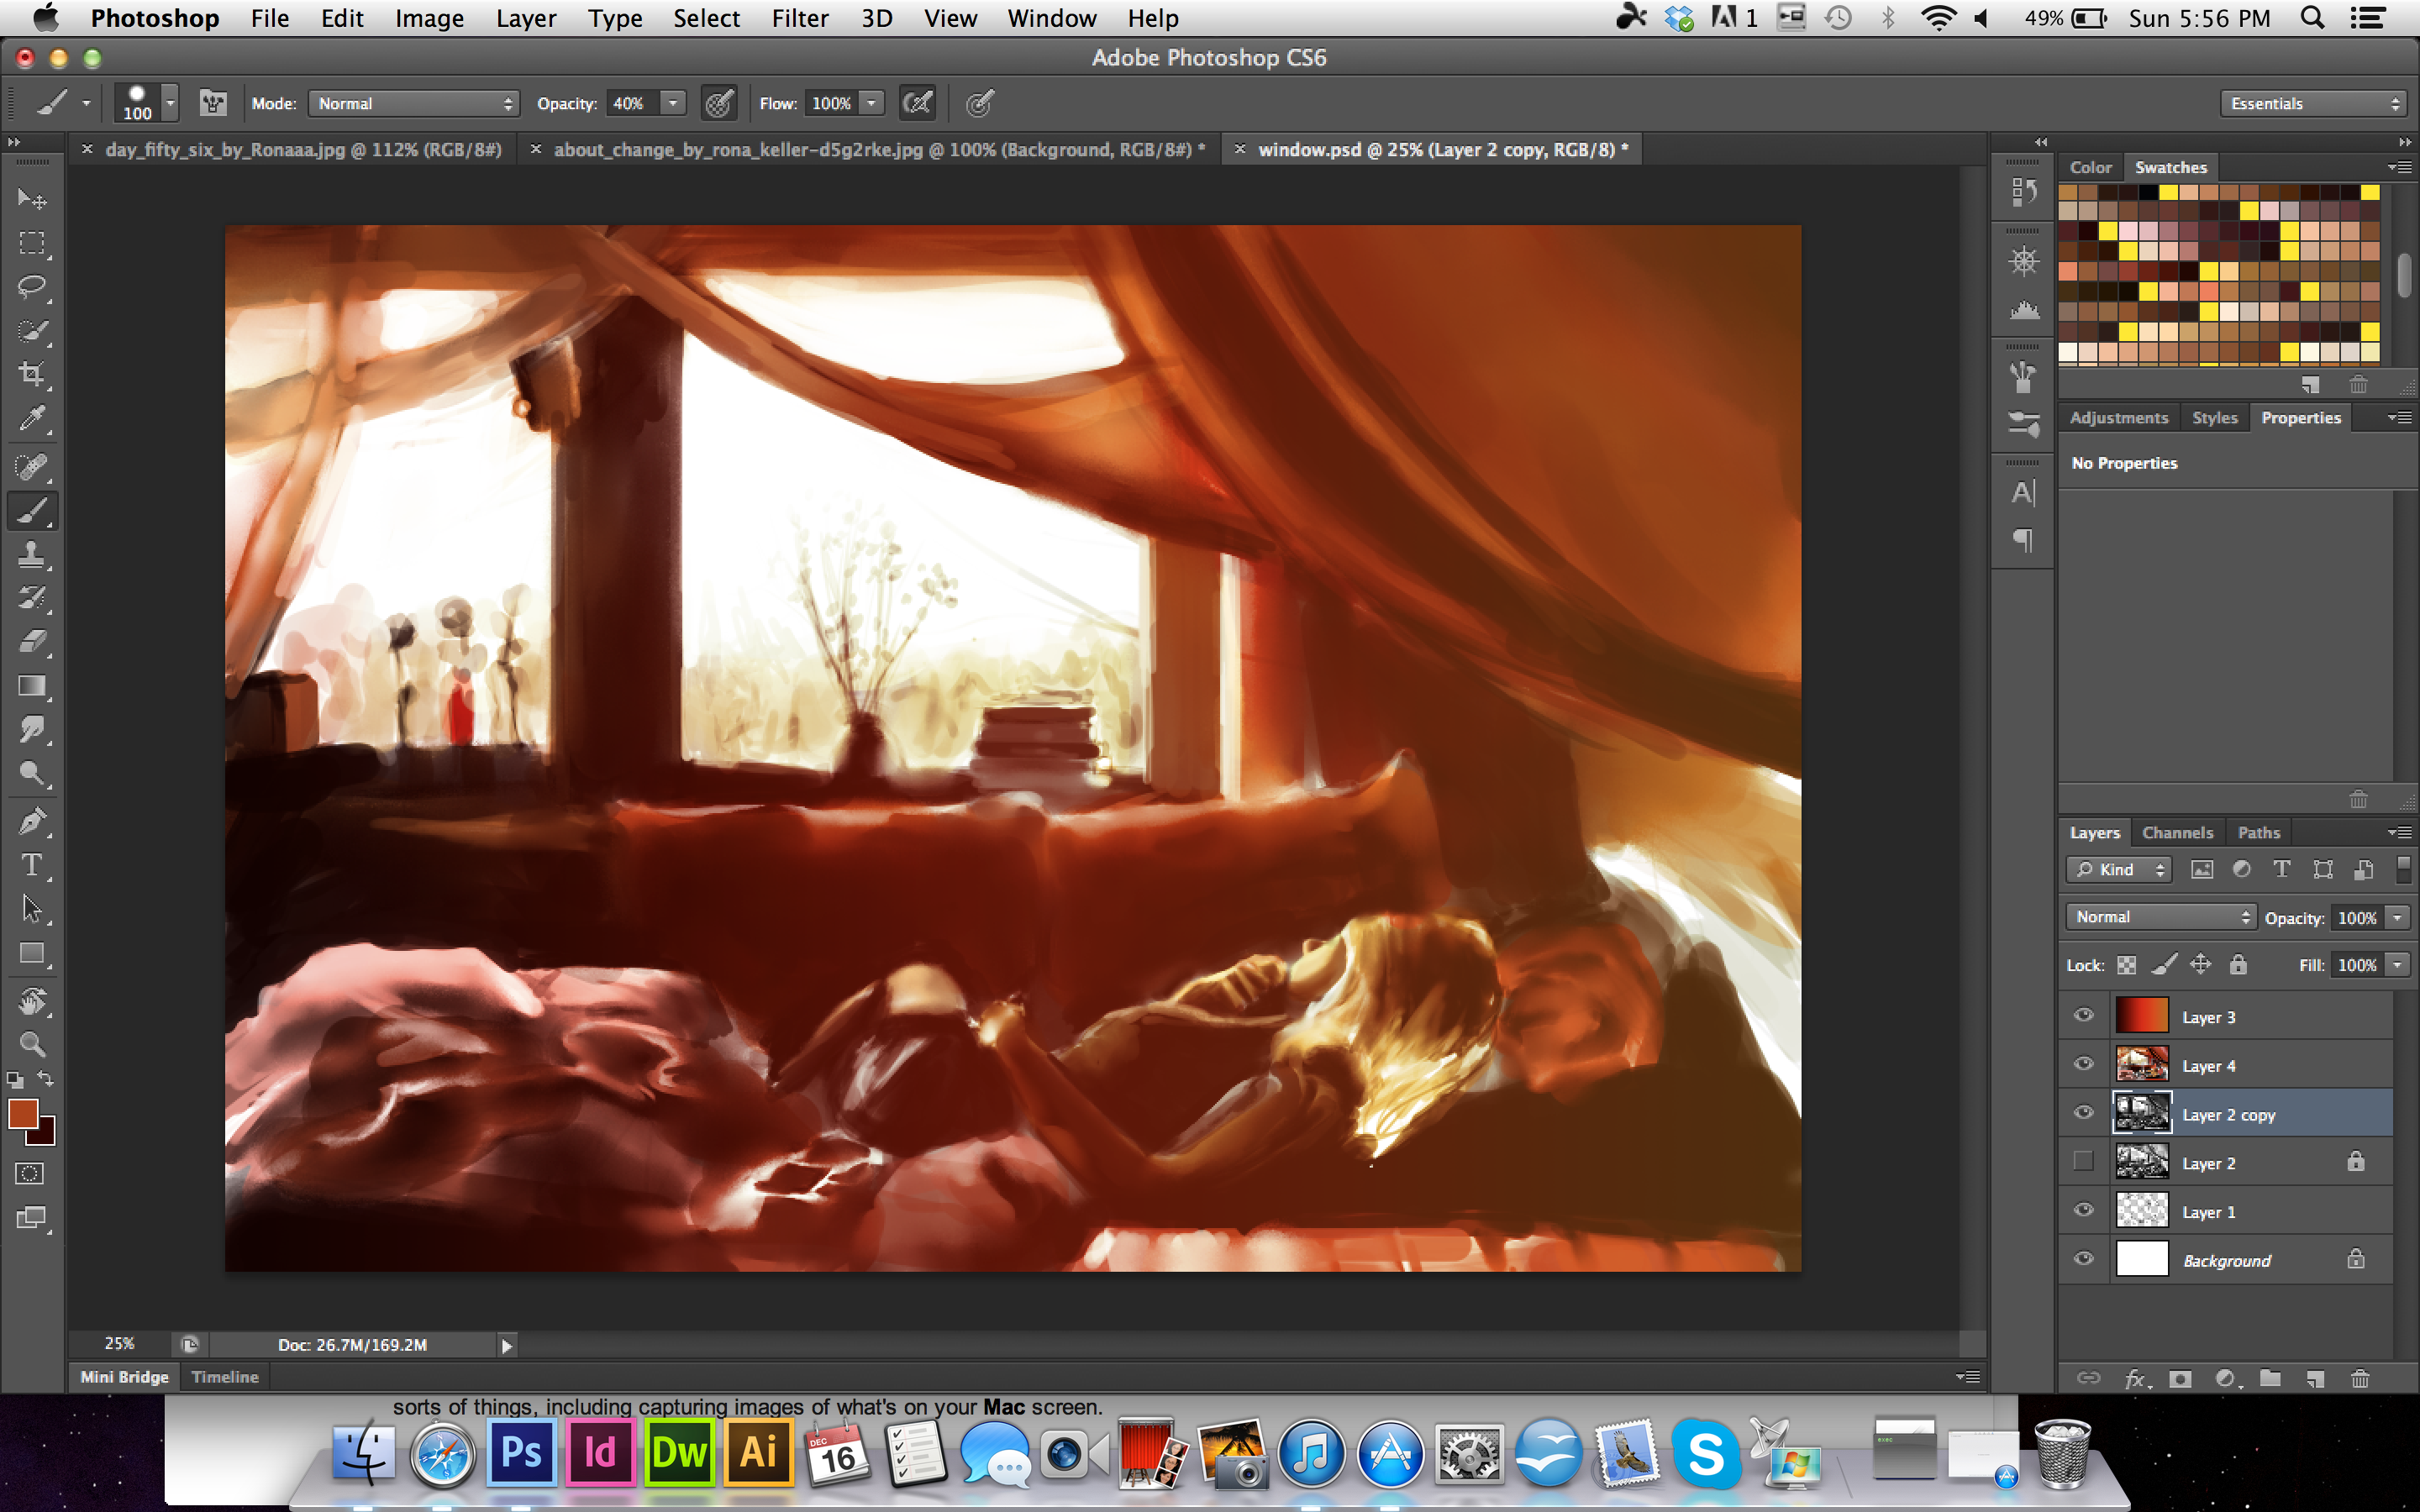Switch to the Channels tab

pyautogui.click(x=2177, y=832)
